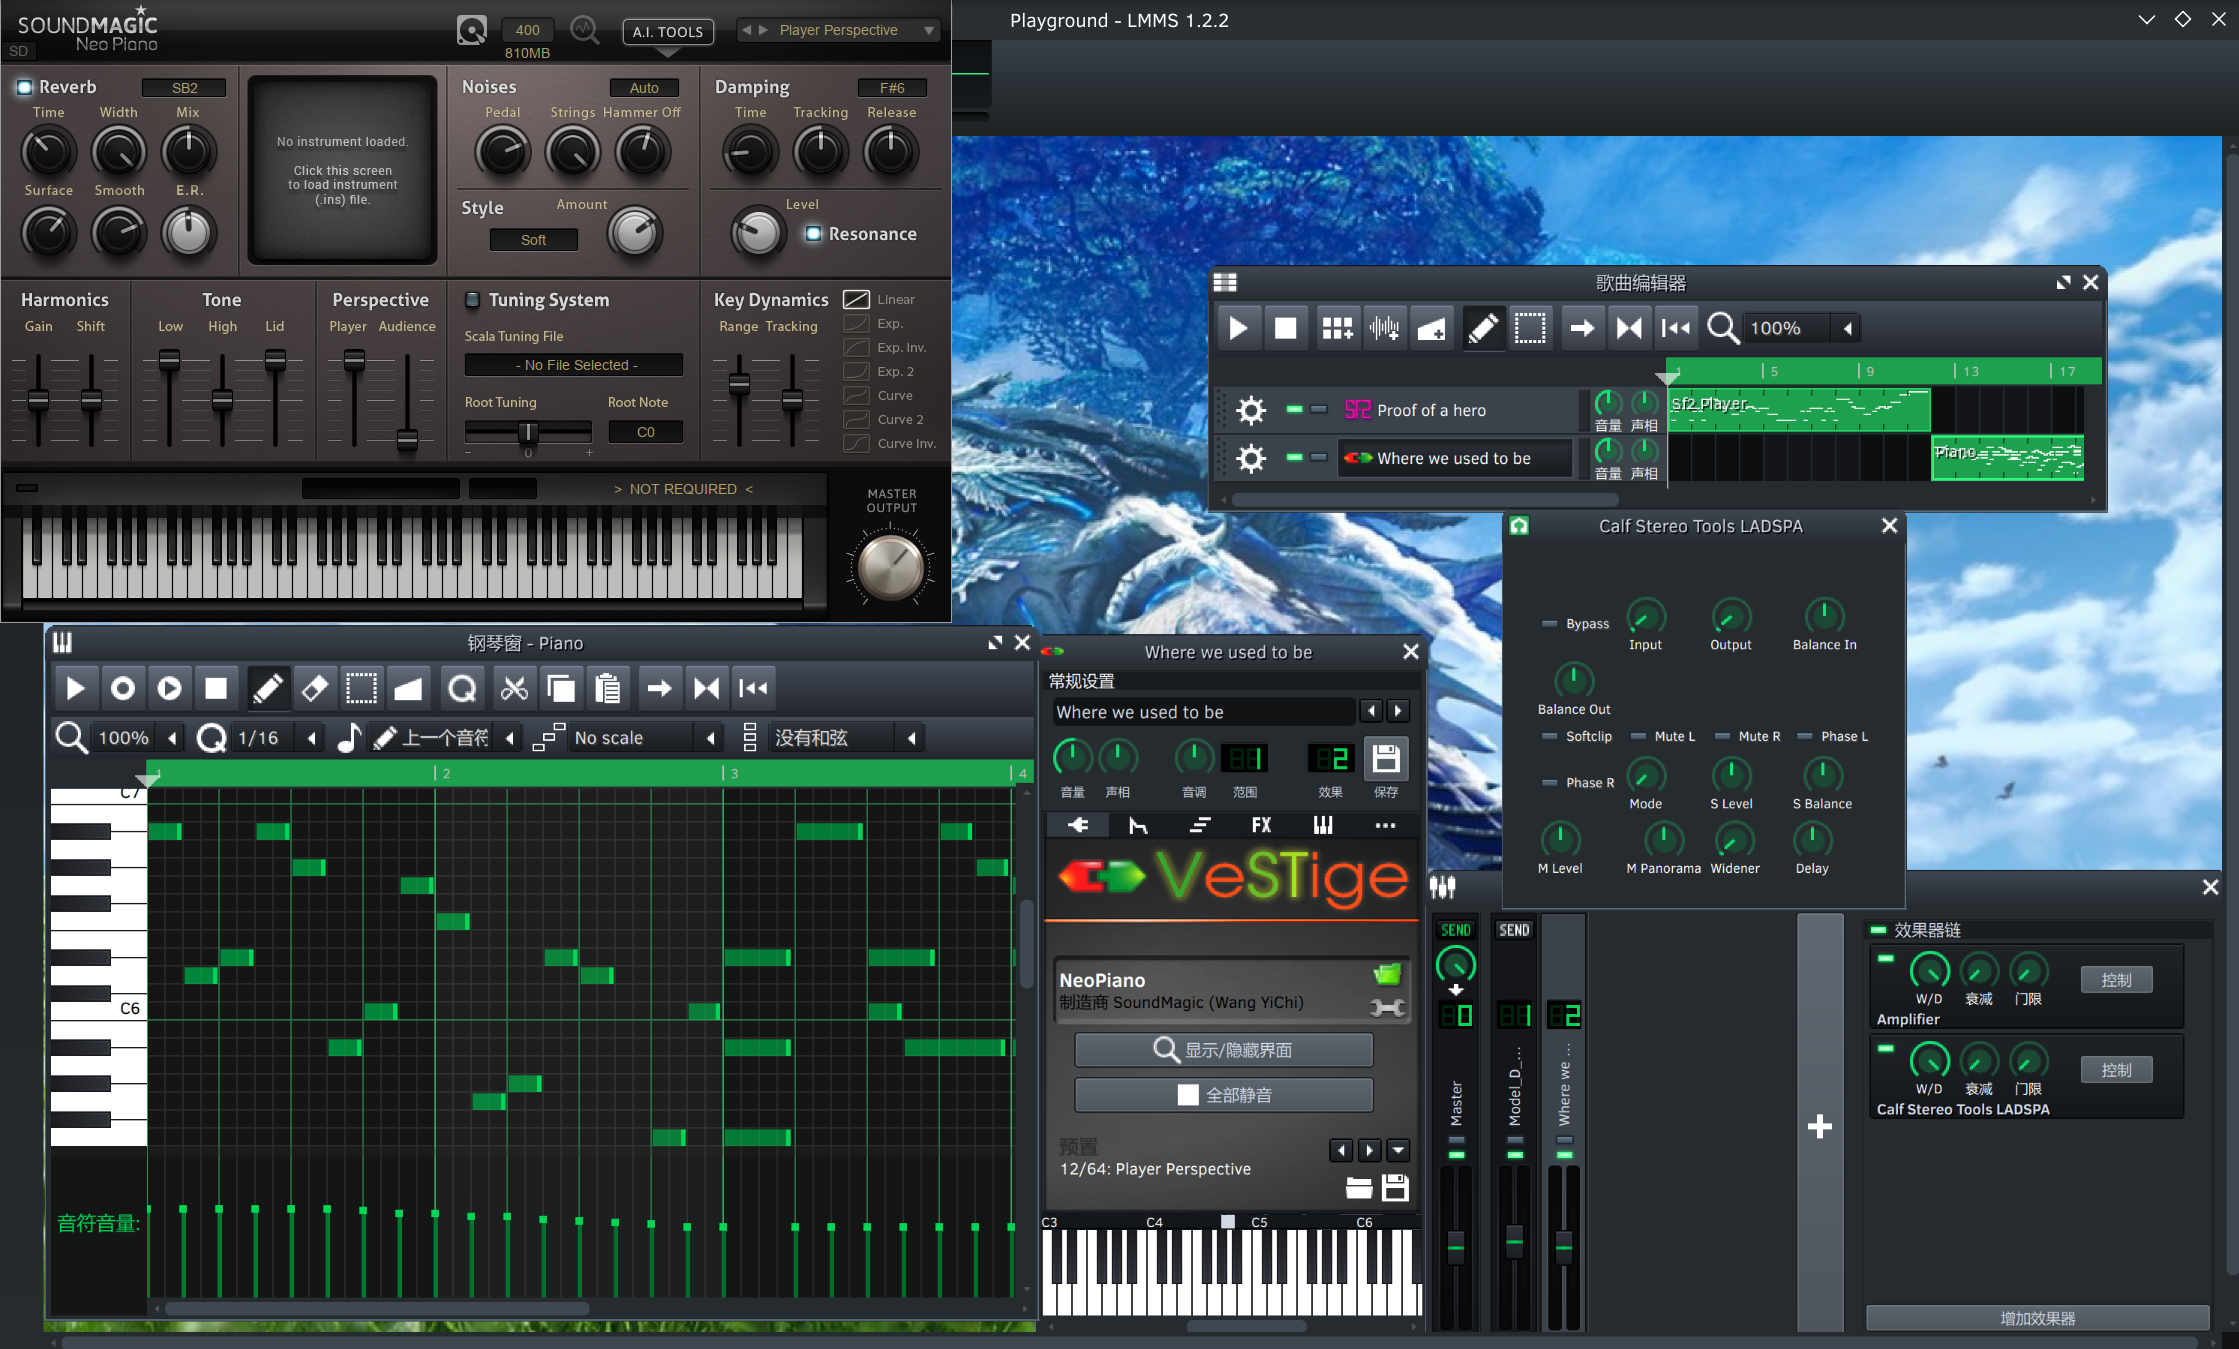The height and width of the screenshot is (1349, 2239).
Task: Click the A.I. TOOLS button in Neo Piano
Action: 667,31
